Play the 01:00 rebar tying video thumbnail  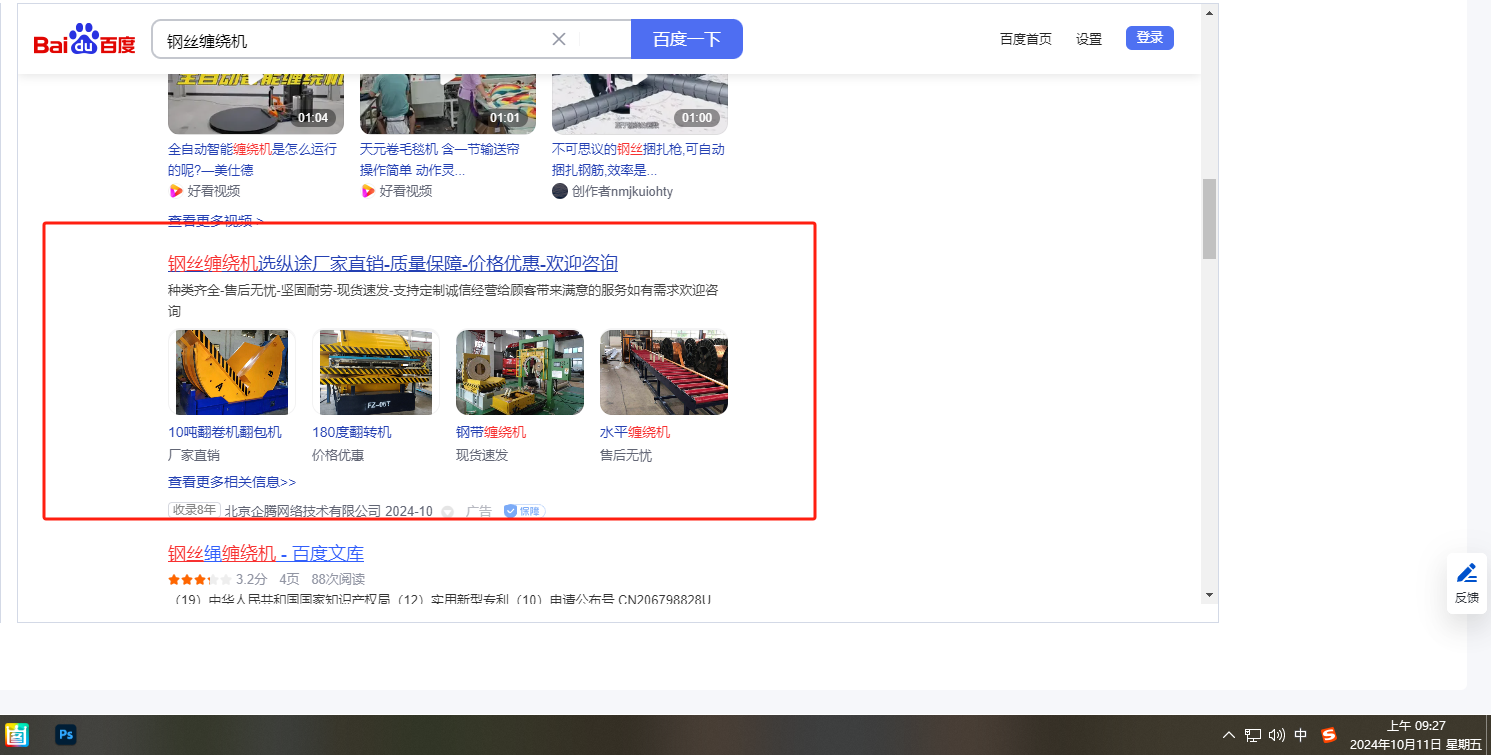(640, 104)
